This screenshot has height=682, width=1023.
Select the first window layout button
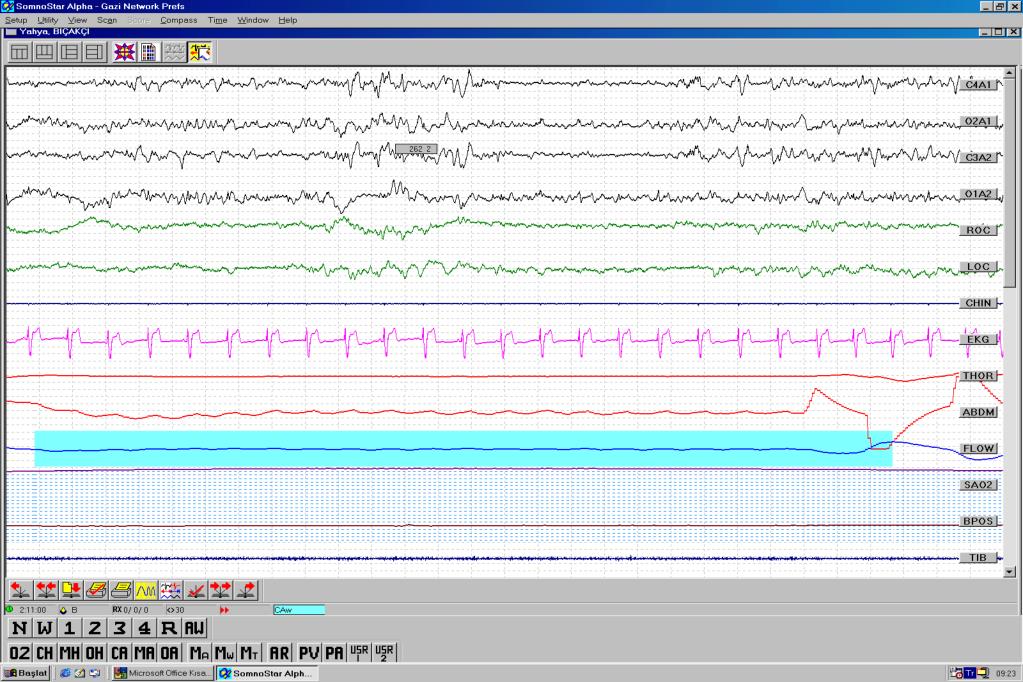pos(19,53)
